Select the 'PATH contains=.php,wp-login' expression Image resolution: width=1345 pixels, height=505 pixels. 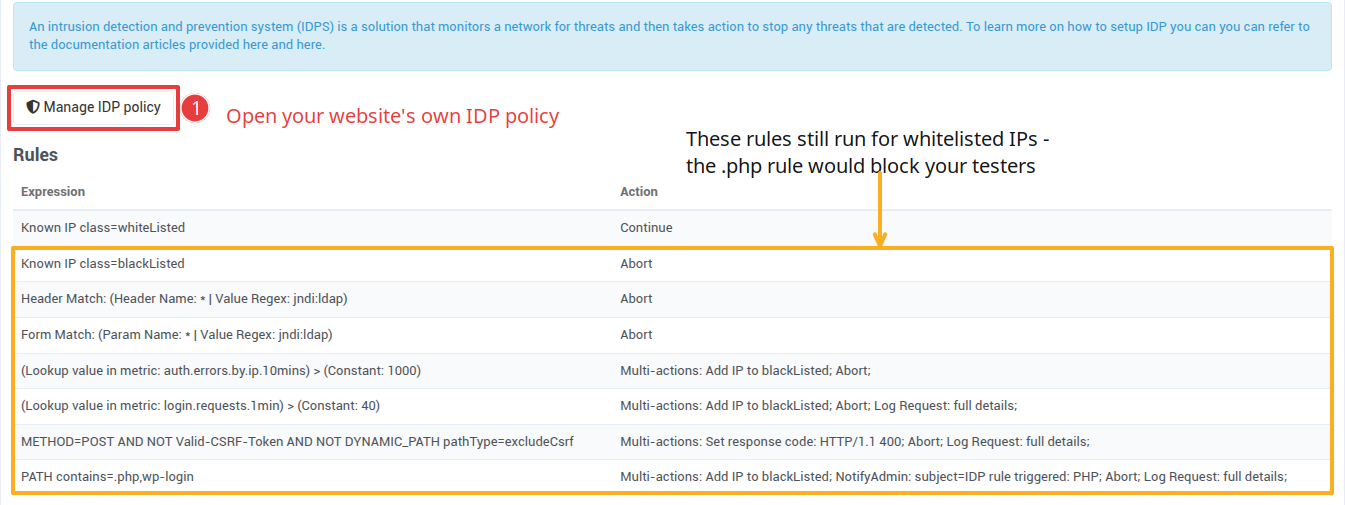click(107, 476)
